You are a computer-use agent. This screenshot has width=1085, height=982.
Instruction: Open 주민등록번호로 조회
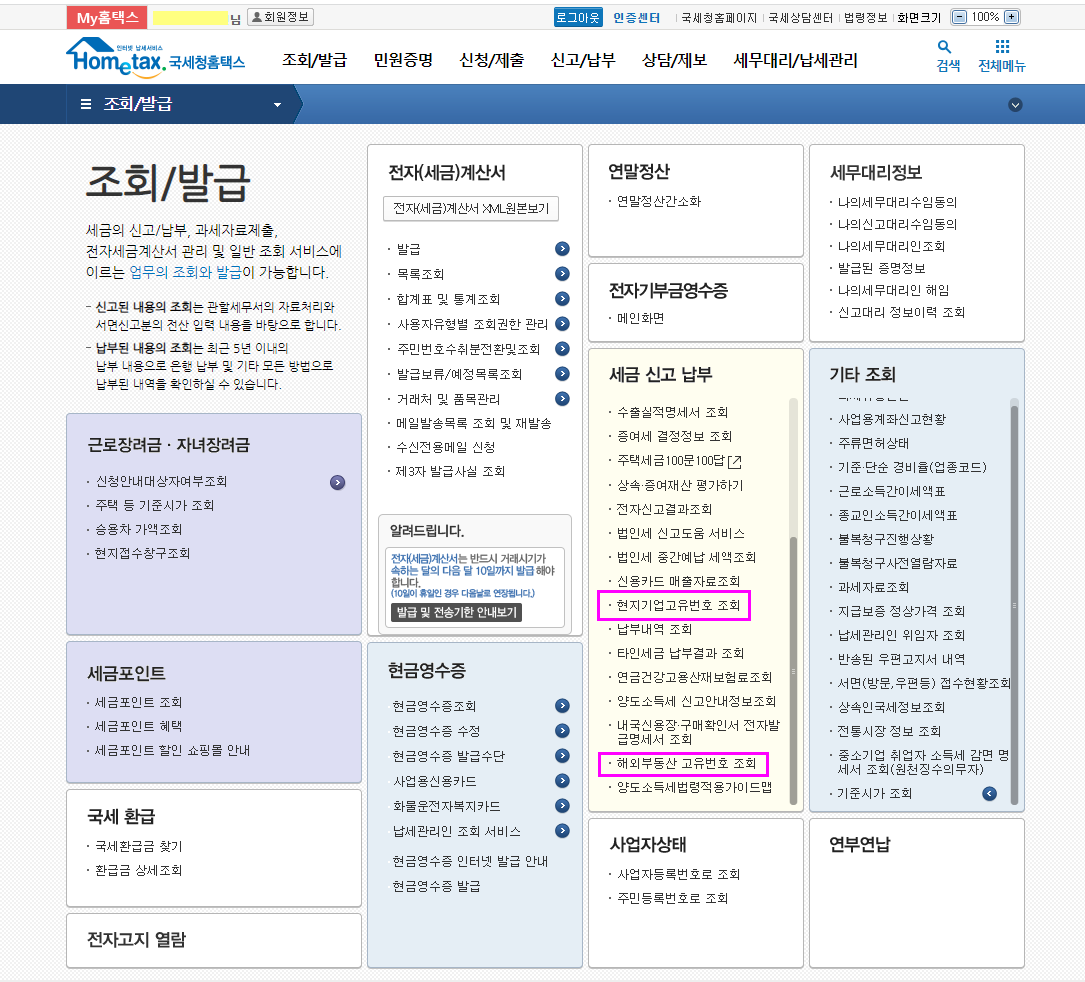672,898
